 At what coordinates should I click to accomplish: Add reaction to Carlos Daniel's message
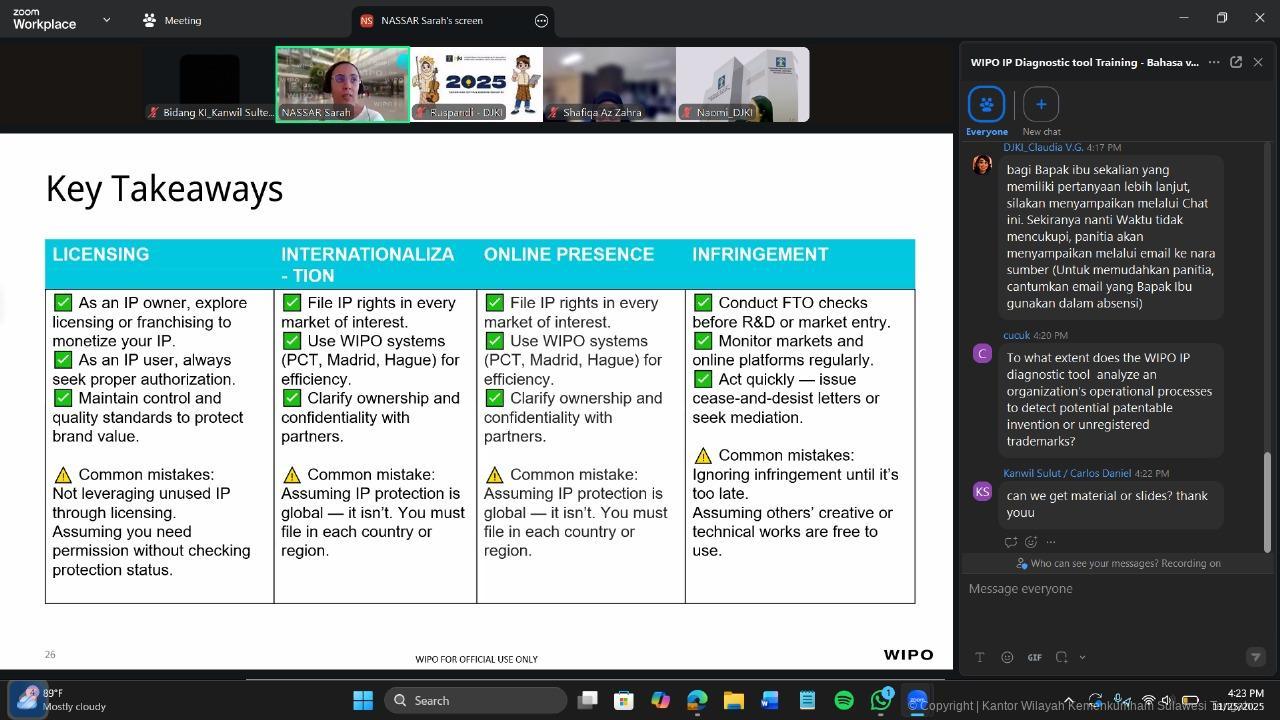click(x=1030, y=542)
